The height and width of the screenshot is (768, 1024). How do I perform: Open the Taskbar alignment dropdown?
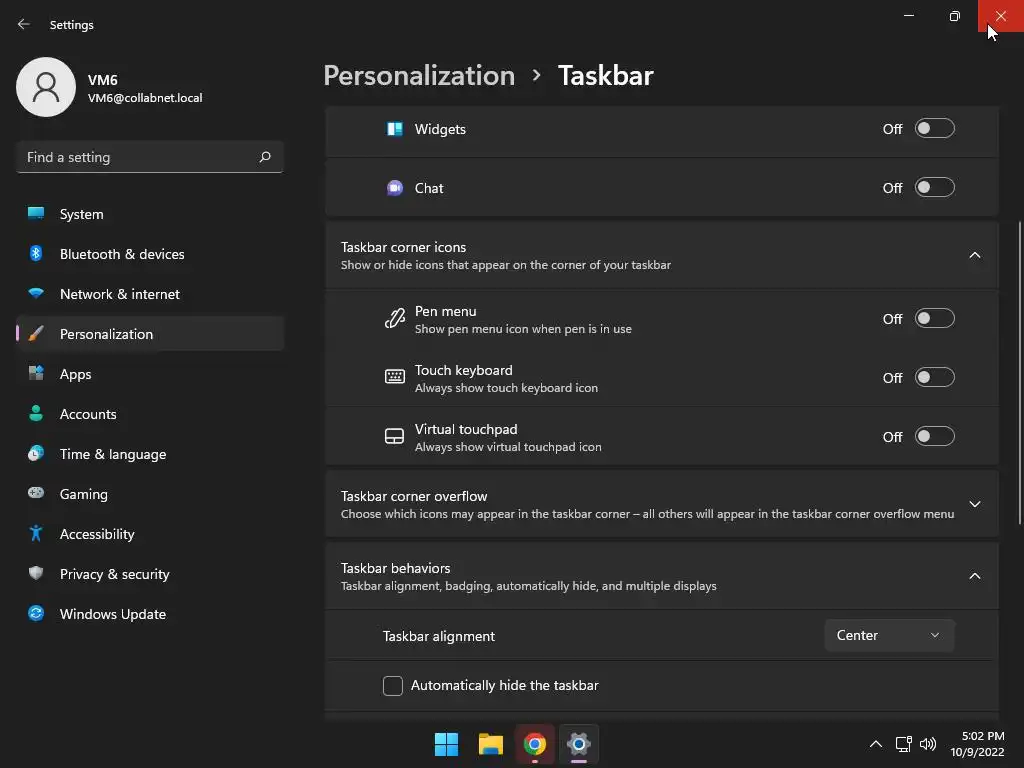tap(889, 636)
